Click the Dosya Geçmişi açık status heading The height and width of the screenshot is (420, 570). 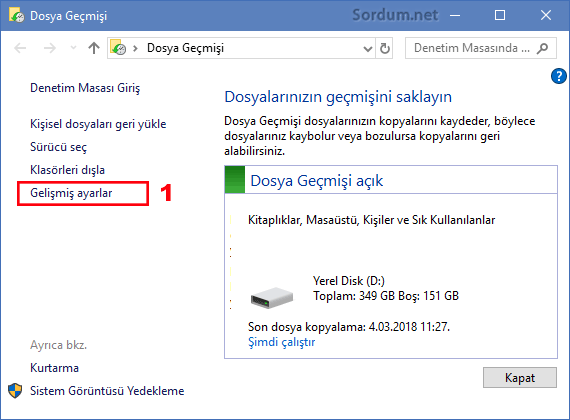(x=317, y=181)
